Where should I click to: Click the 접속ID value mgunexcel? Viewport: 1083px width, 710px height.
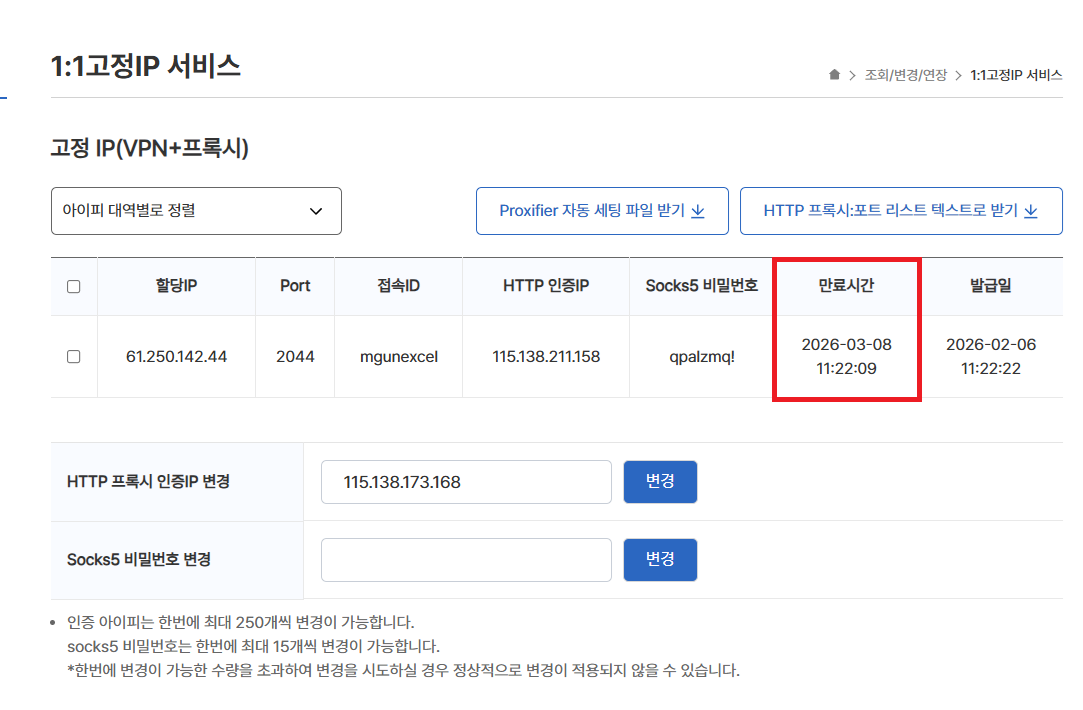[x=399, y=357]
